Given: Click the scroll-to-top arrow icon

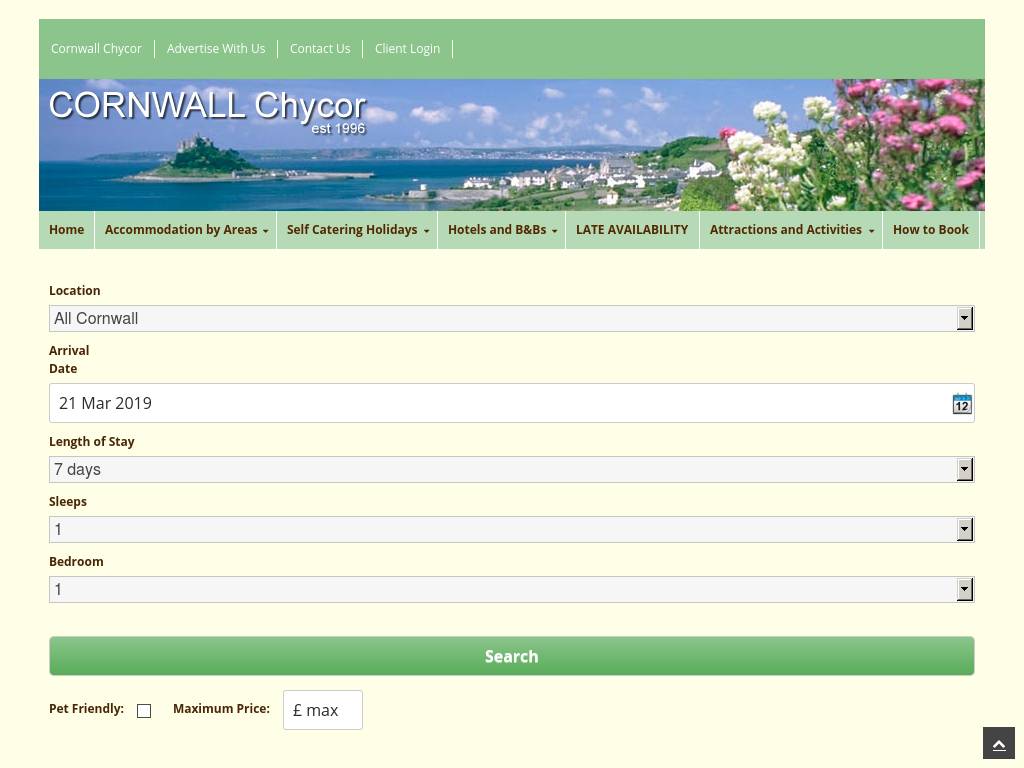Looking at the screenshot, I should coord(998,744).
